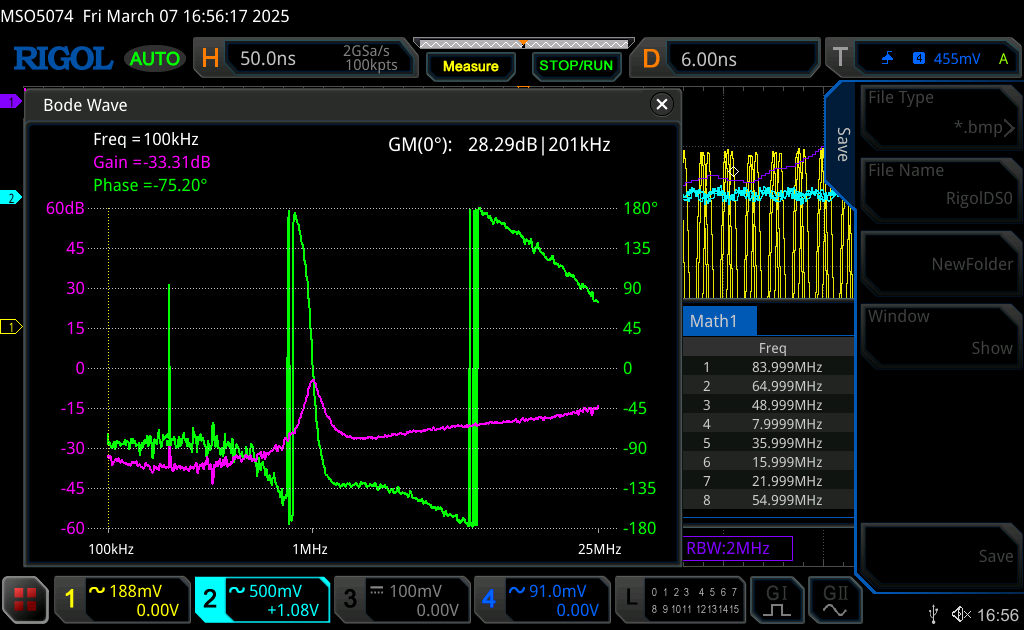Close the Bode Wave window
Image resolution: width=1024 pixels, height=630 pixels.
(x=661, y=104)
